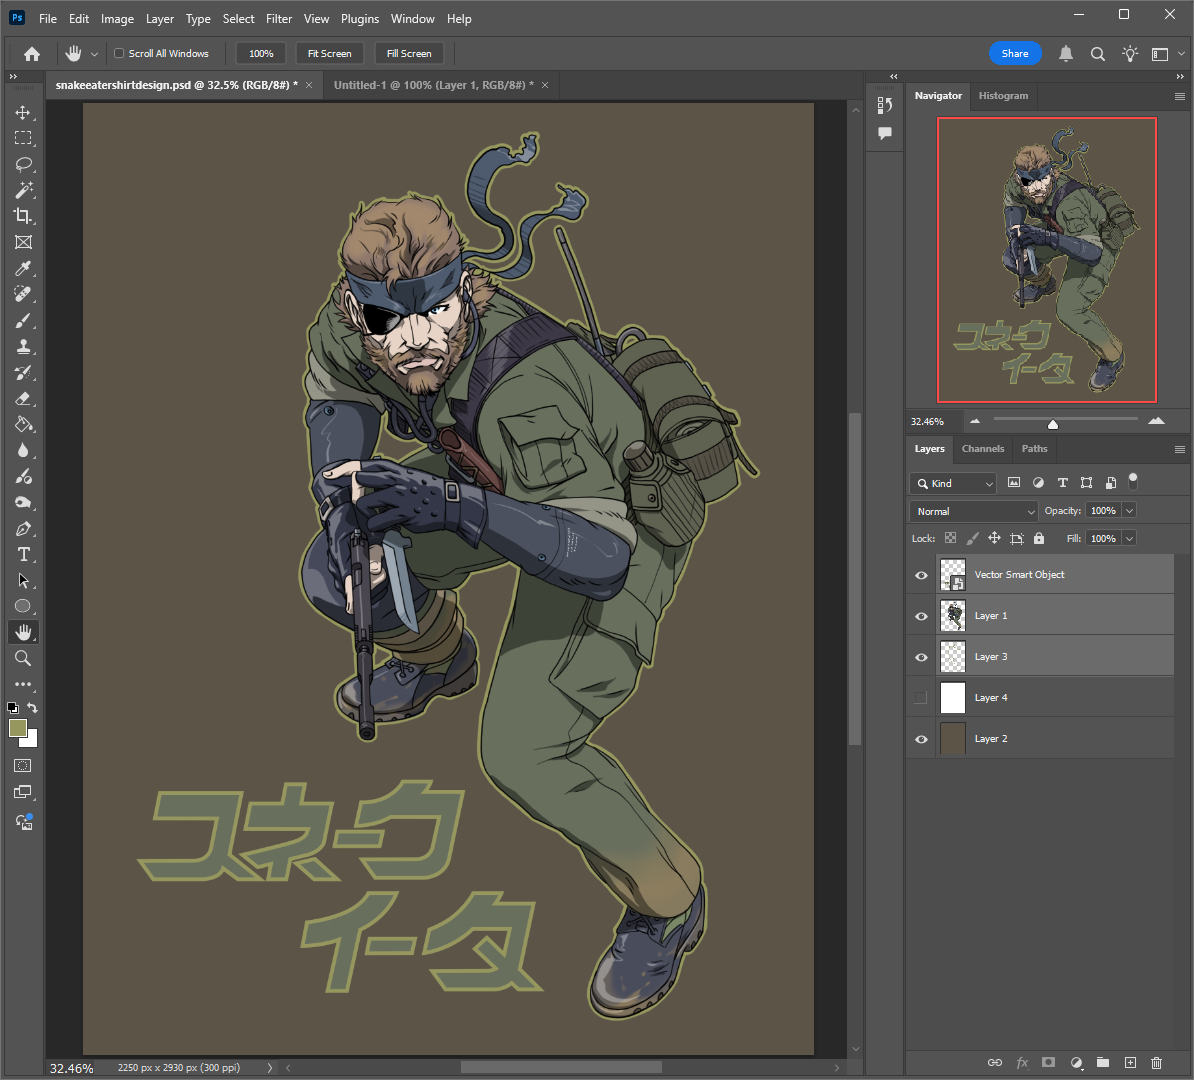
Task: Pick the Eyedropper tool
Action: pyautogui.click(x=23, y=268)
